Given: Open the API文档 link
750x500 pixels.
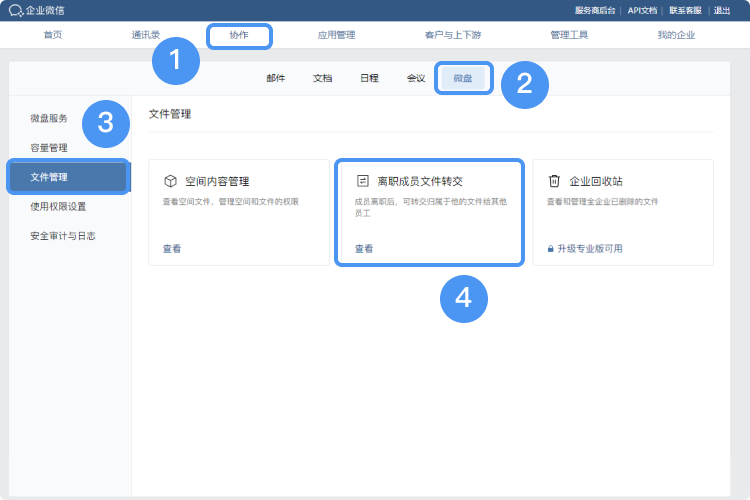Looking at the screenshot, I should click(642, 11).
